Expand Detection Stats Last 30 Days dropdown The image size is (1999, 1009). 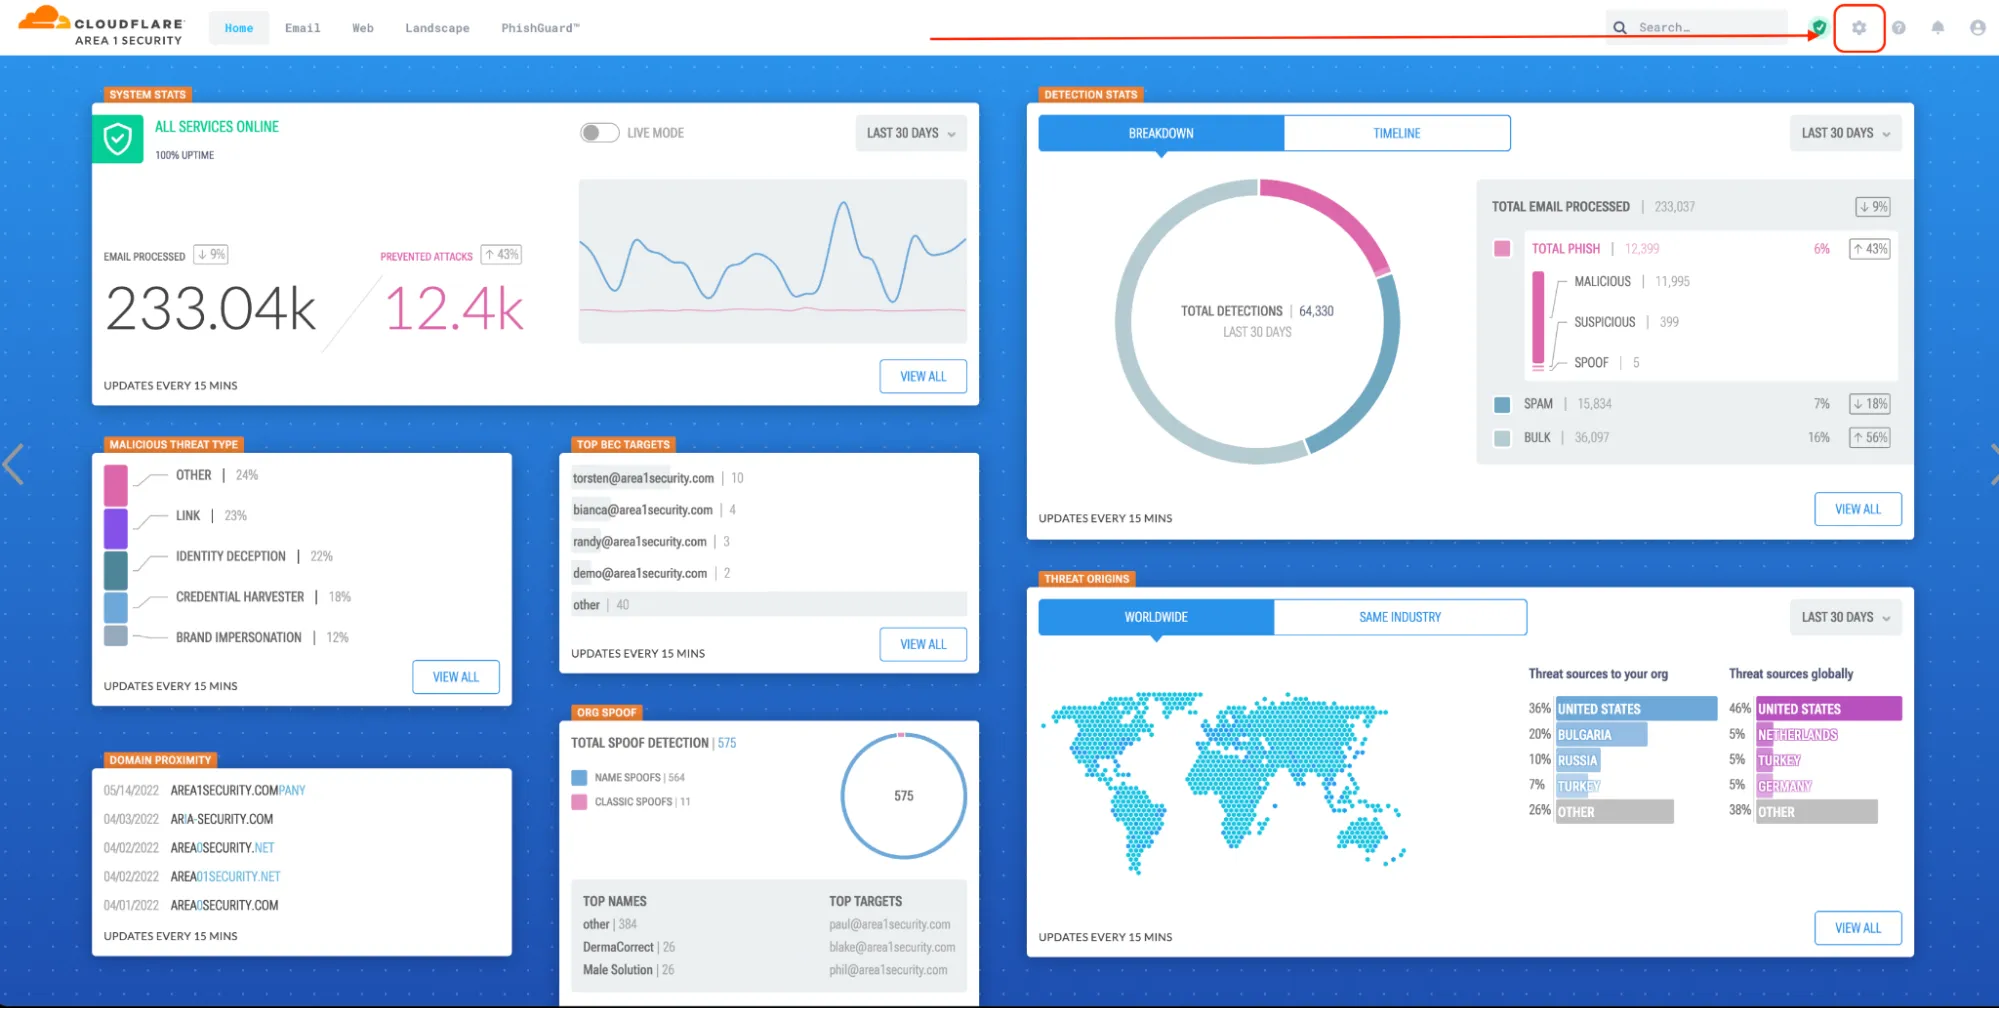click(x=1845, y=133)
